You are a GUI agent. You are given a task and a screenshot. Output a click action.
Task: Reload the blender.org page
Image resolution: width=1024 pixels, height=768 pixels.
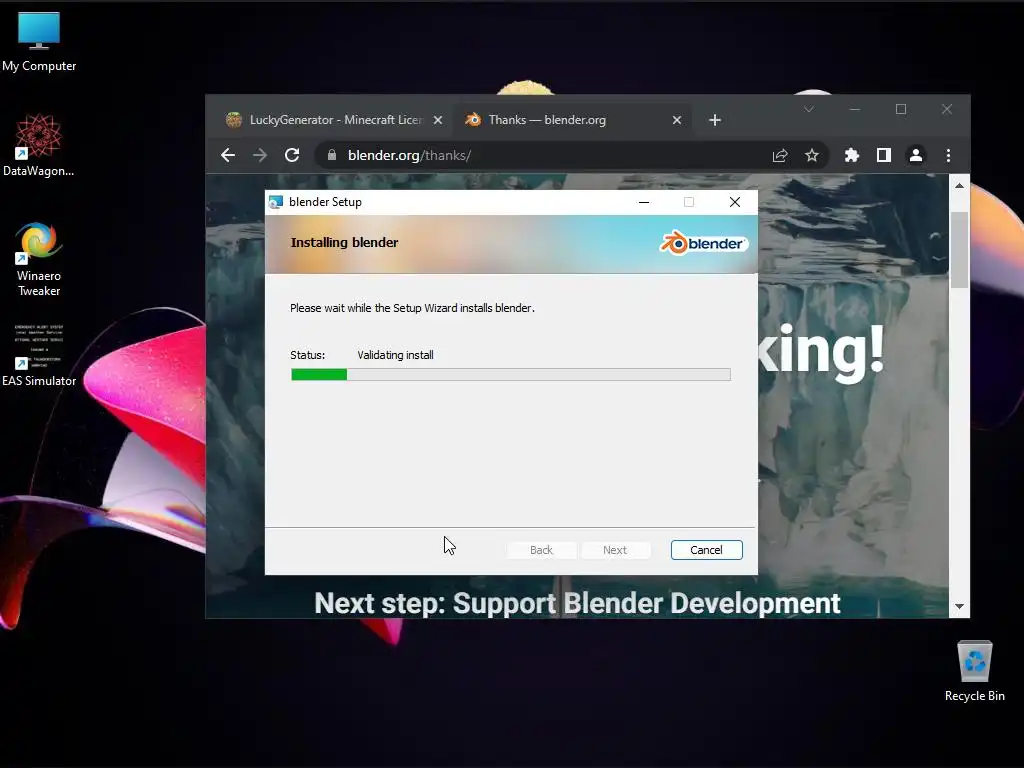tap(292, 155)
